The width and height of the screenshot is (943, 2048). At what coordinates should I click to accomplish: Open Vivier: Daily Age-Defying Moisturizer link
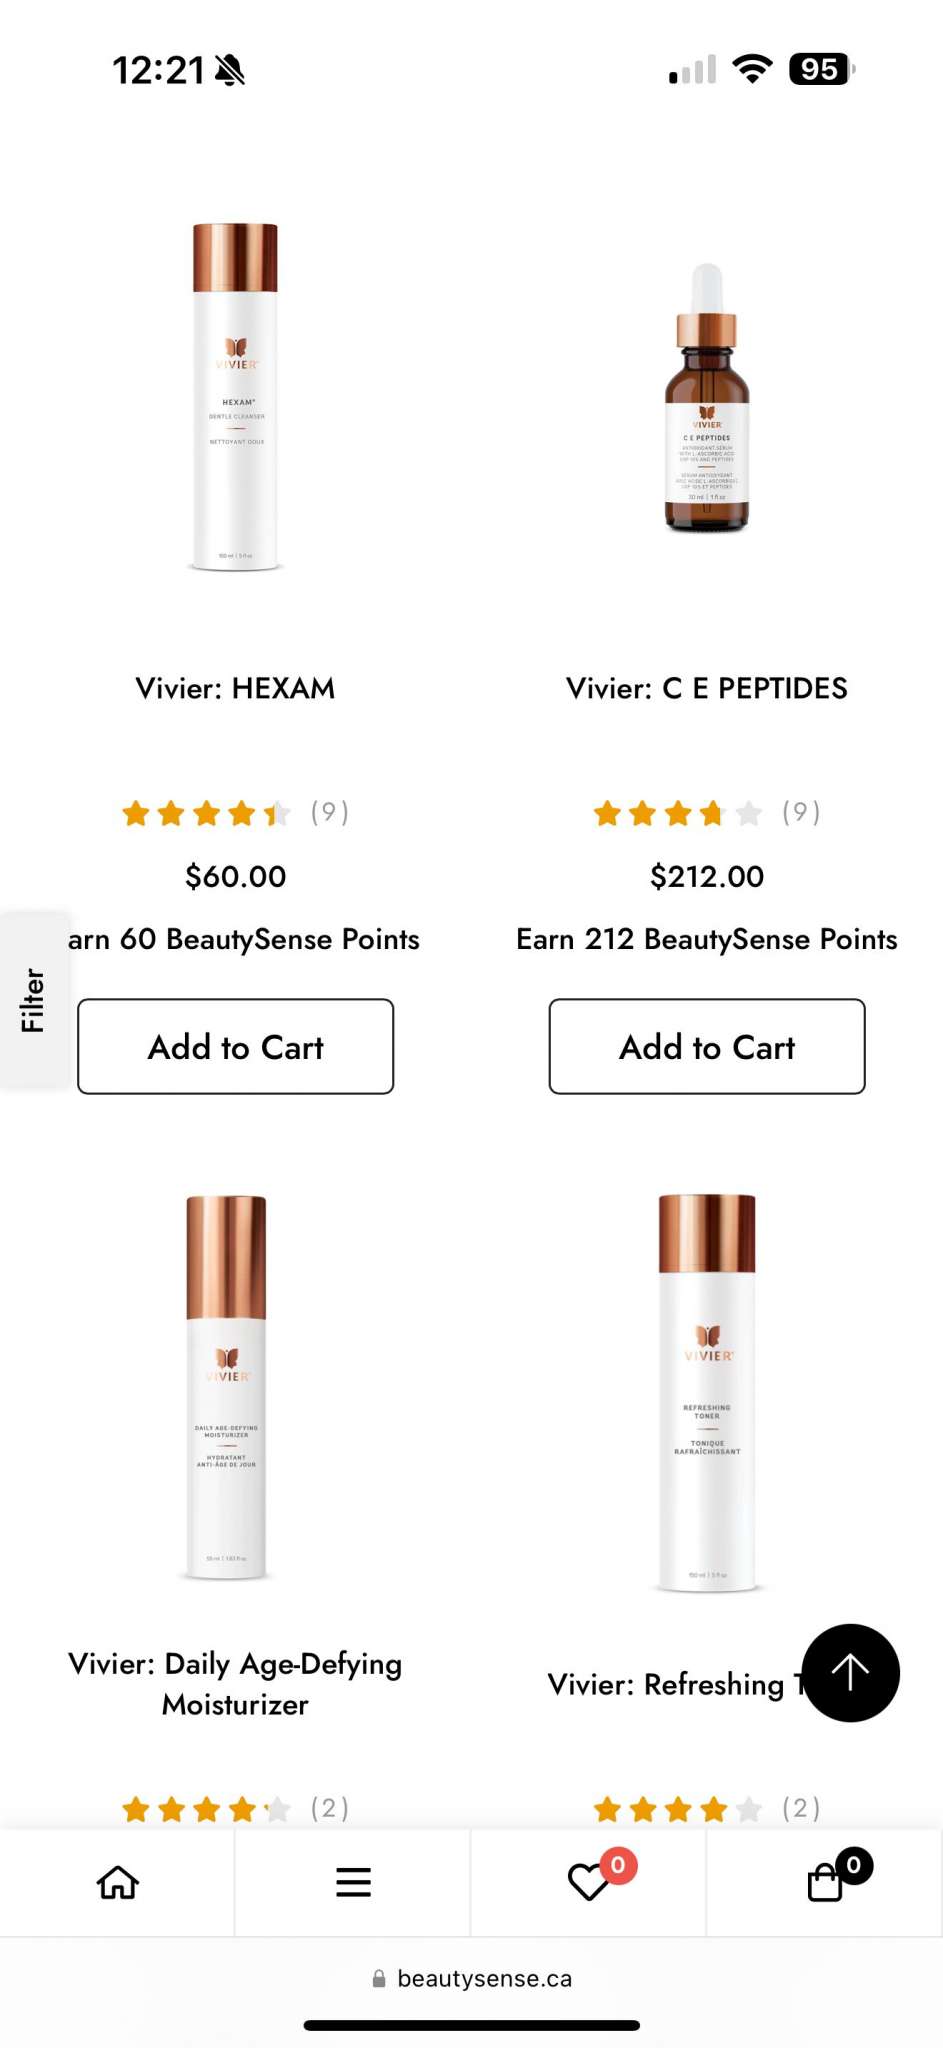[x=235, y=1683]
